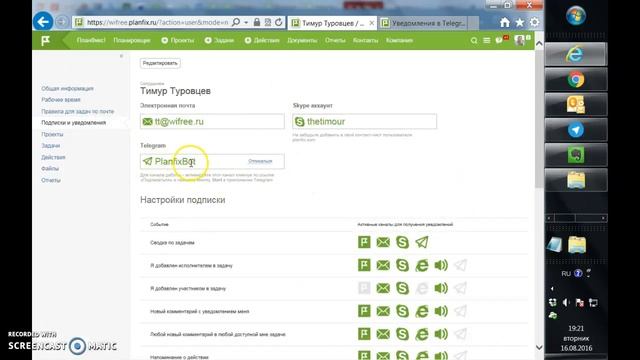The image size is (640, 360).
Task: Click sound icon in «Любой новый комментарий» row
Action: pyautogui.click(x=441, y=334)
